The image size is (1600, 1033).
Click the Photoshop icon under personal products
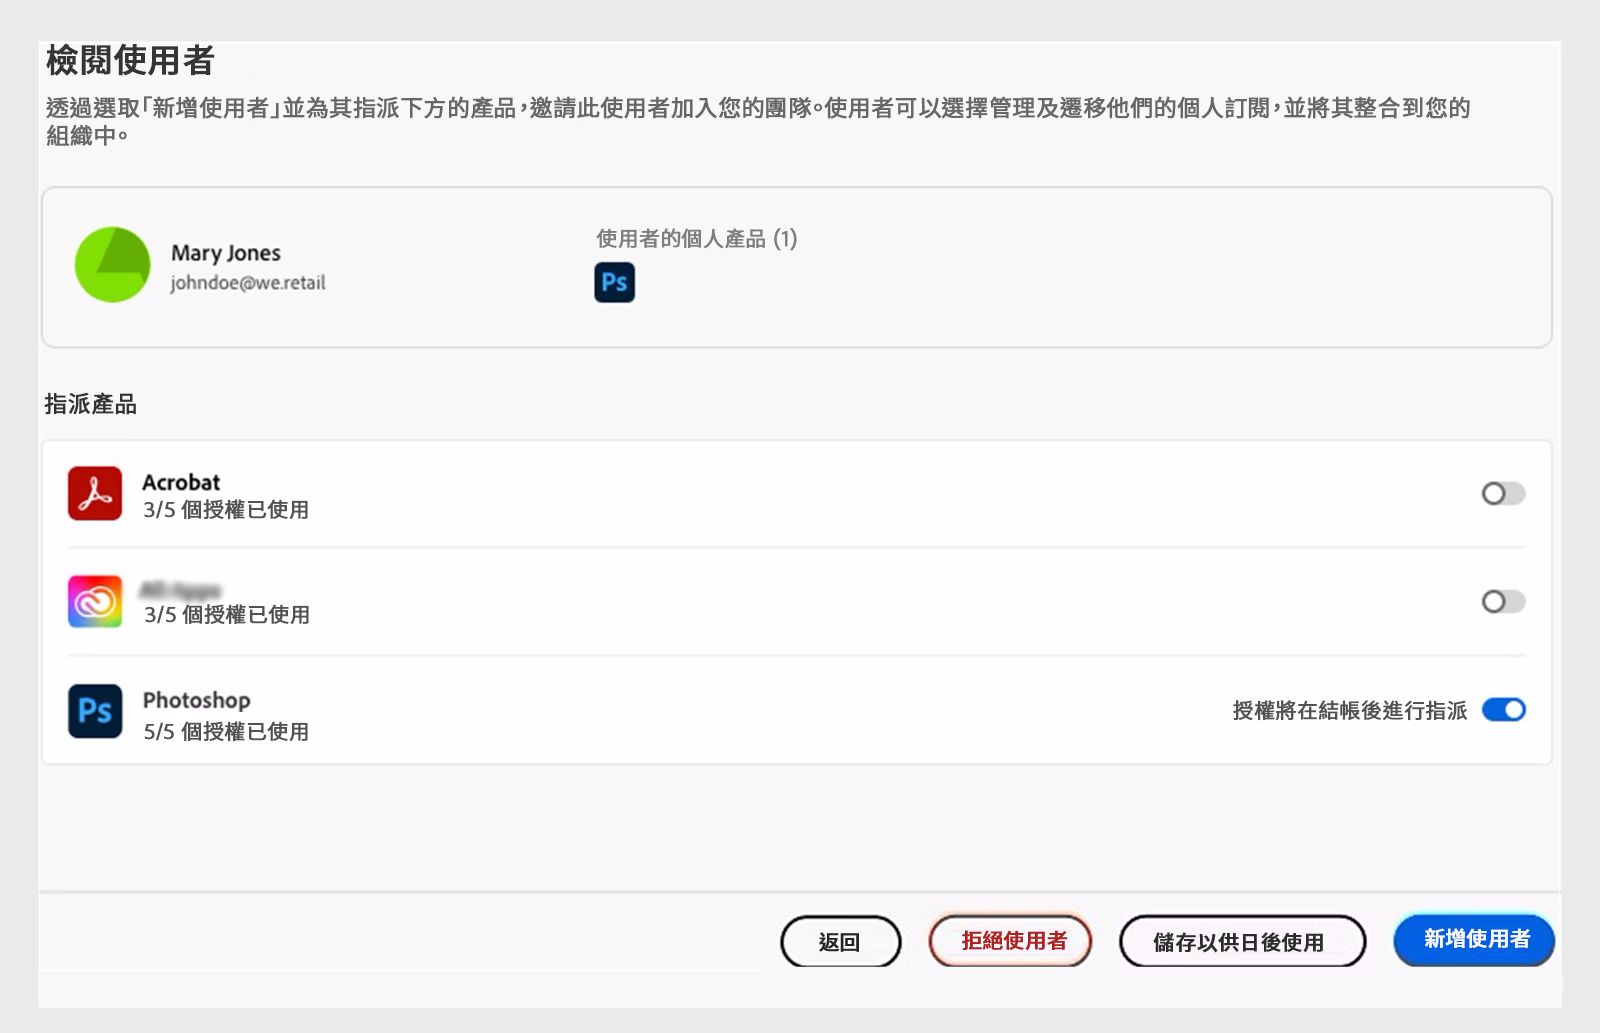pyautogui.click(x=614, y=283)
